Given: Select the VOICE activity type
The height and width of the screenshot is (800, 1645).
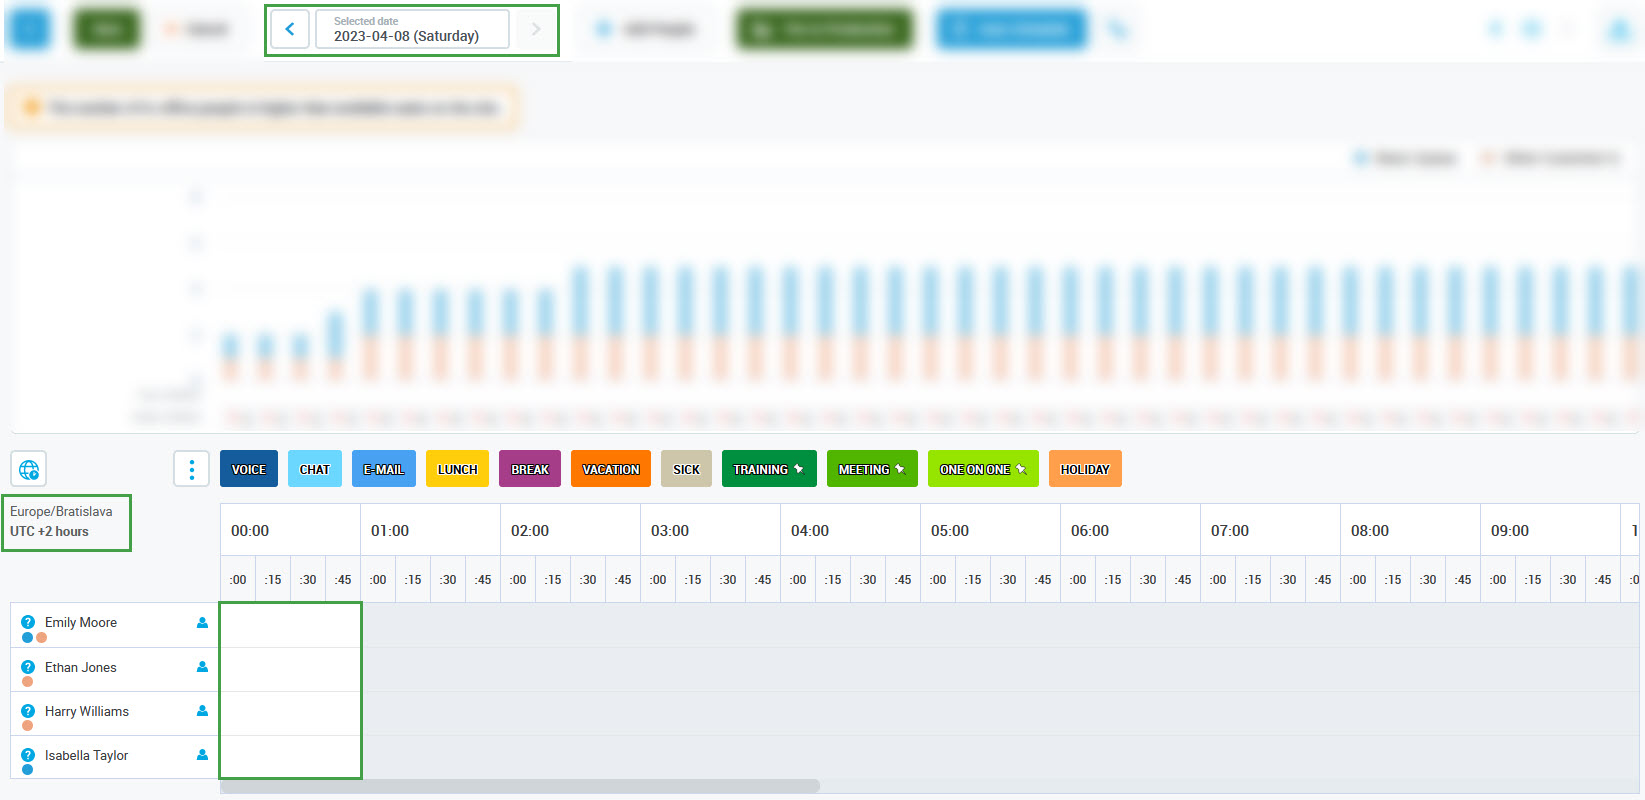Looking at the screenshot, I should (x=249, y=469).
